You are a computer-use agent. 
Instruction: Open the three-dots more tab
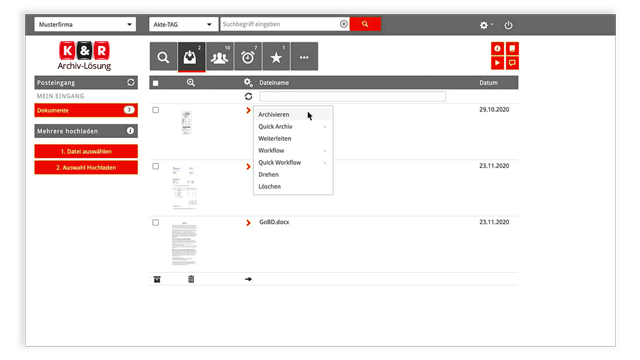coord(304,57)
